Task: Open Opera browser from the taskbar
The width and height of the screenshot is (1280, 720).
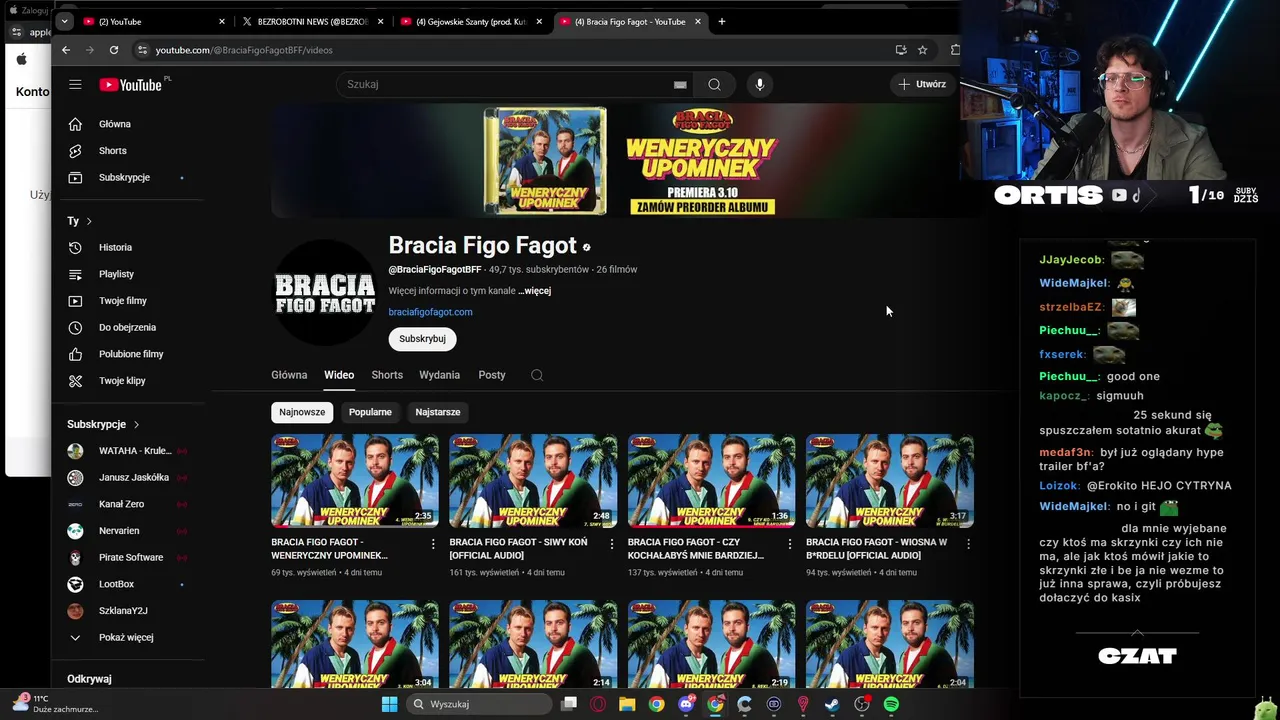Action: pos(598,704)
